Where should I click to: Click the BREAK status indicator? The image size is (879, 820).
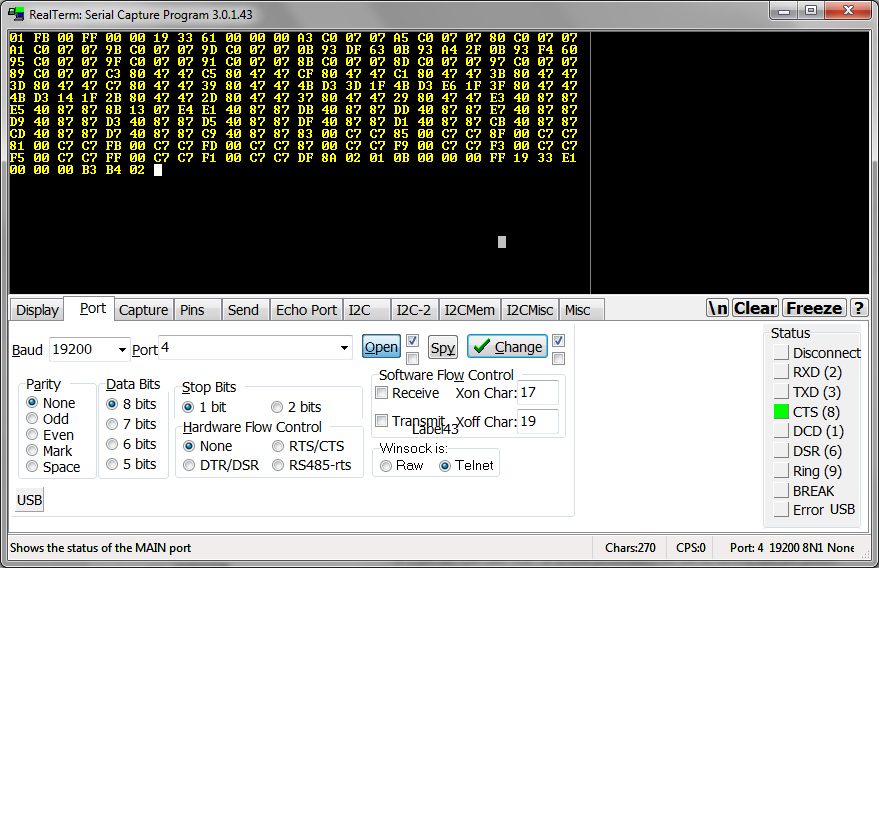781,491
